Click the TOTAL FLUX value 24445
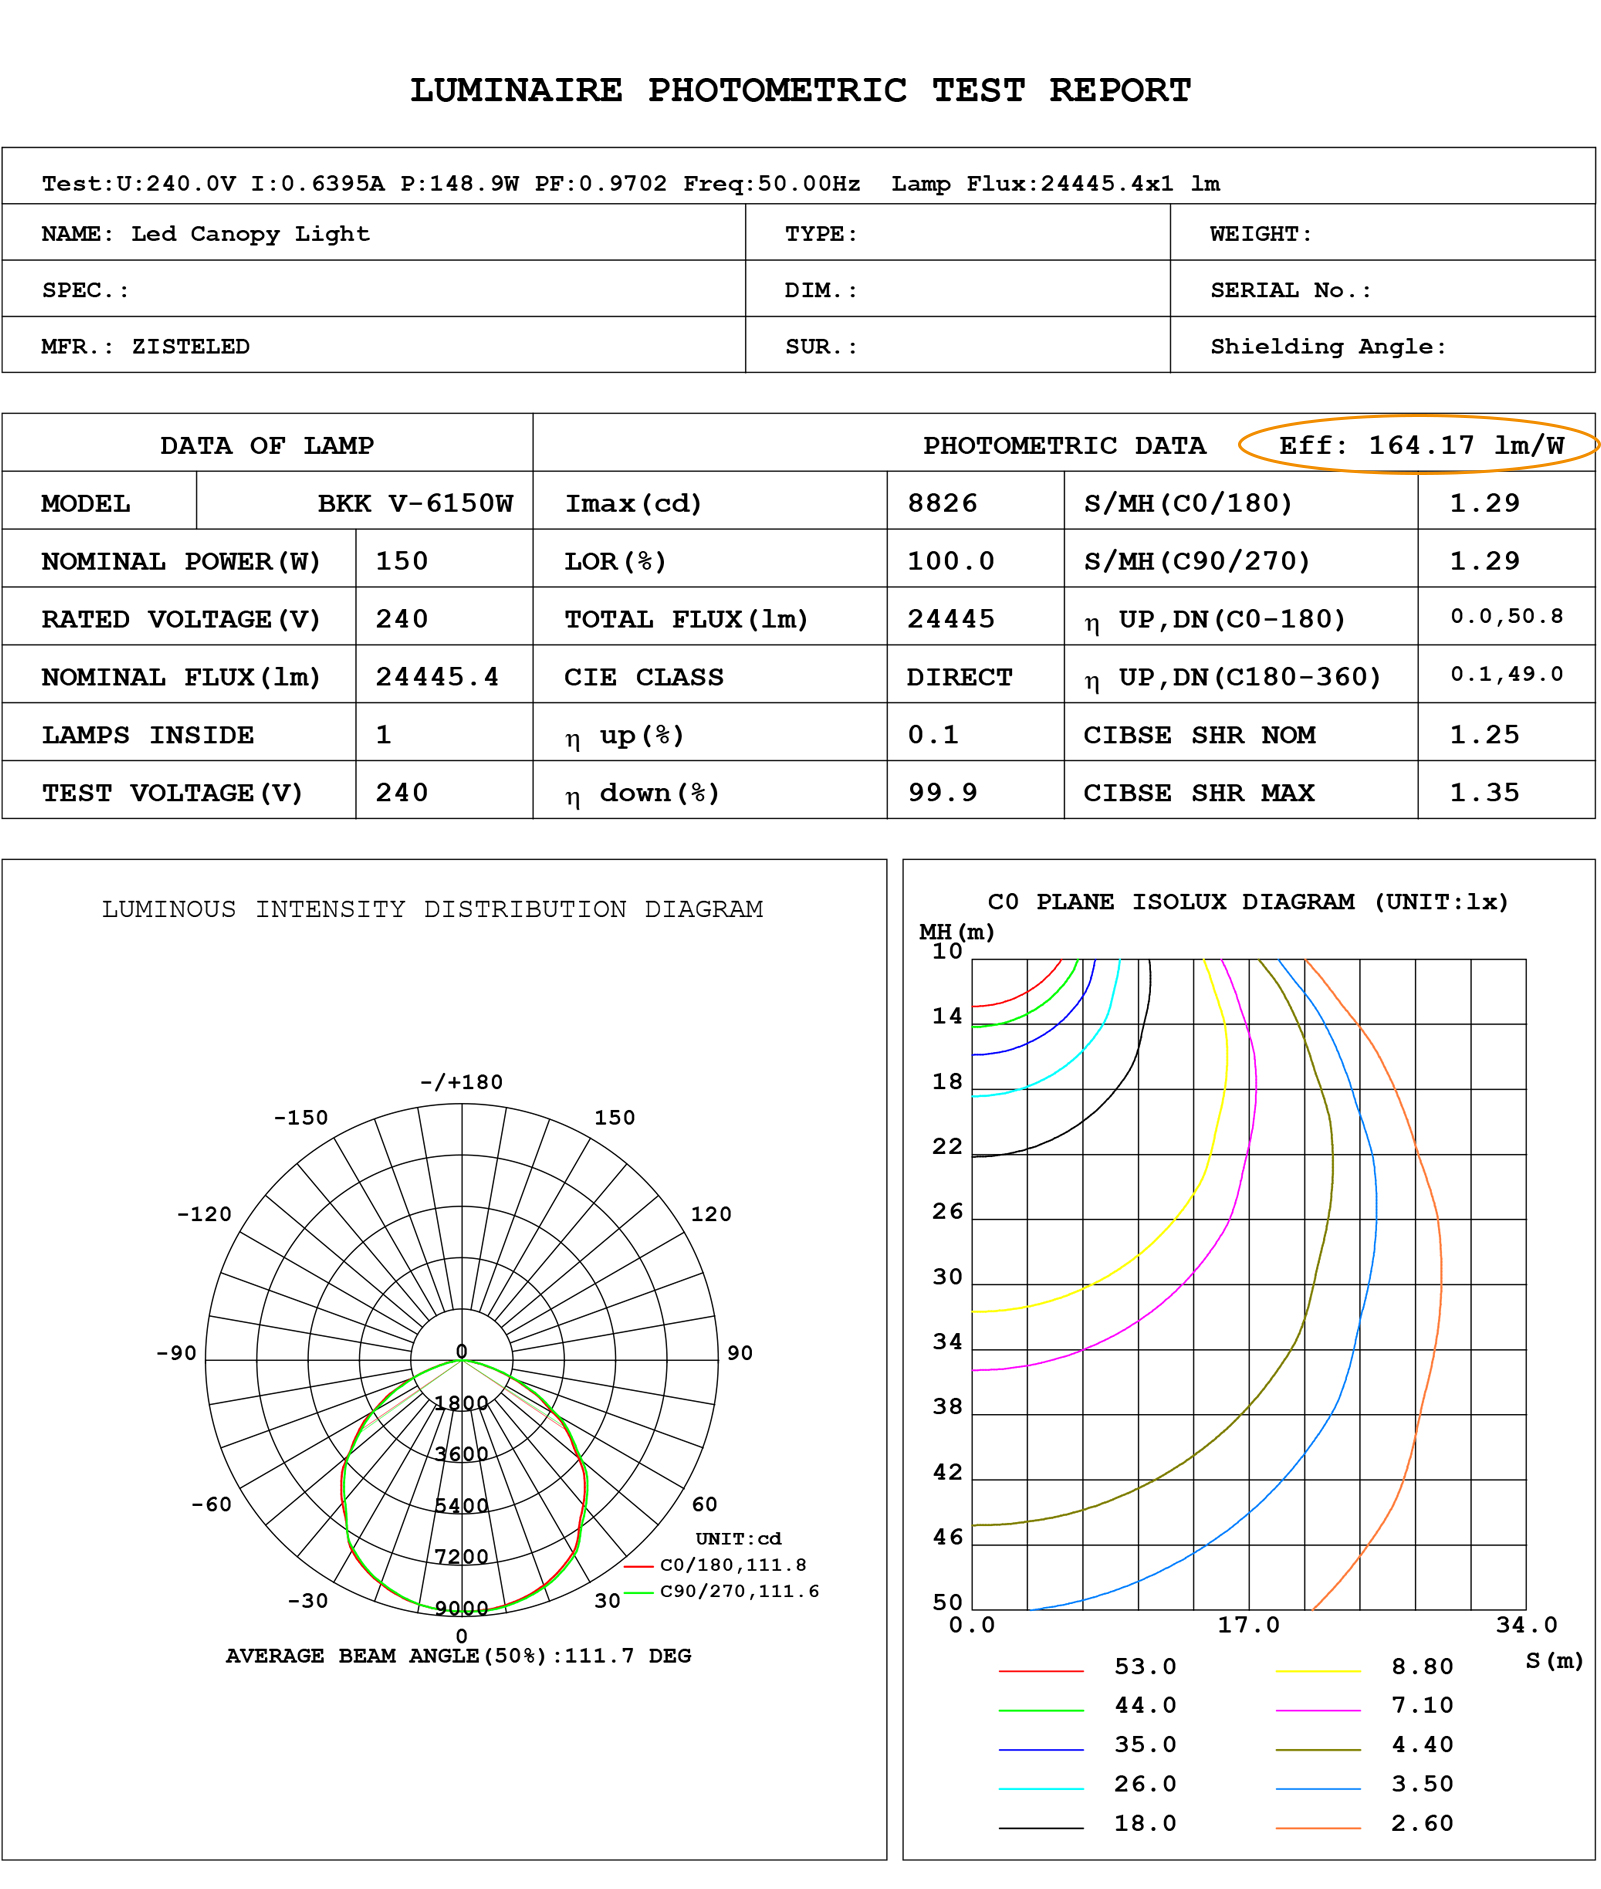 pos(951,619)
